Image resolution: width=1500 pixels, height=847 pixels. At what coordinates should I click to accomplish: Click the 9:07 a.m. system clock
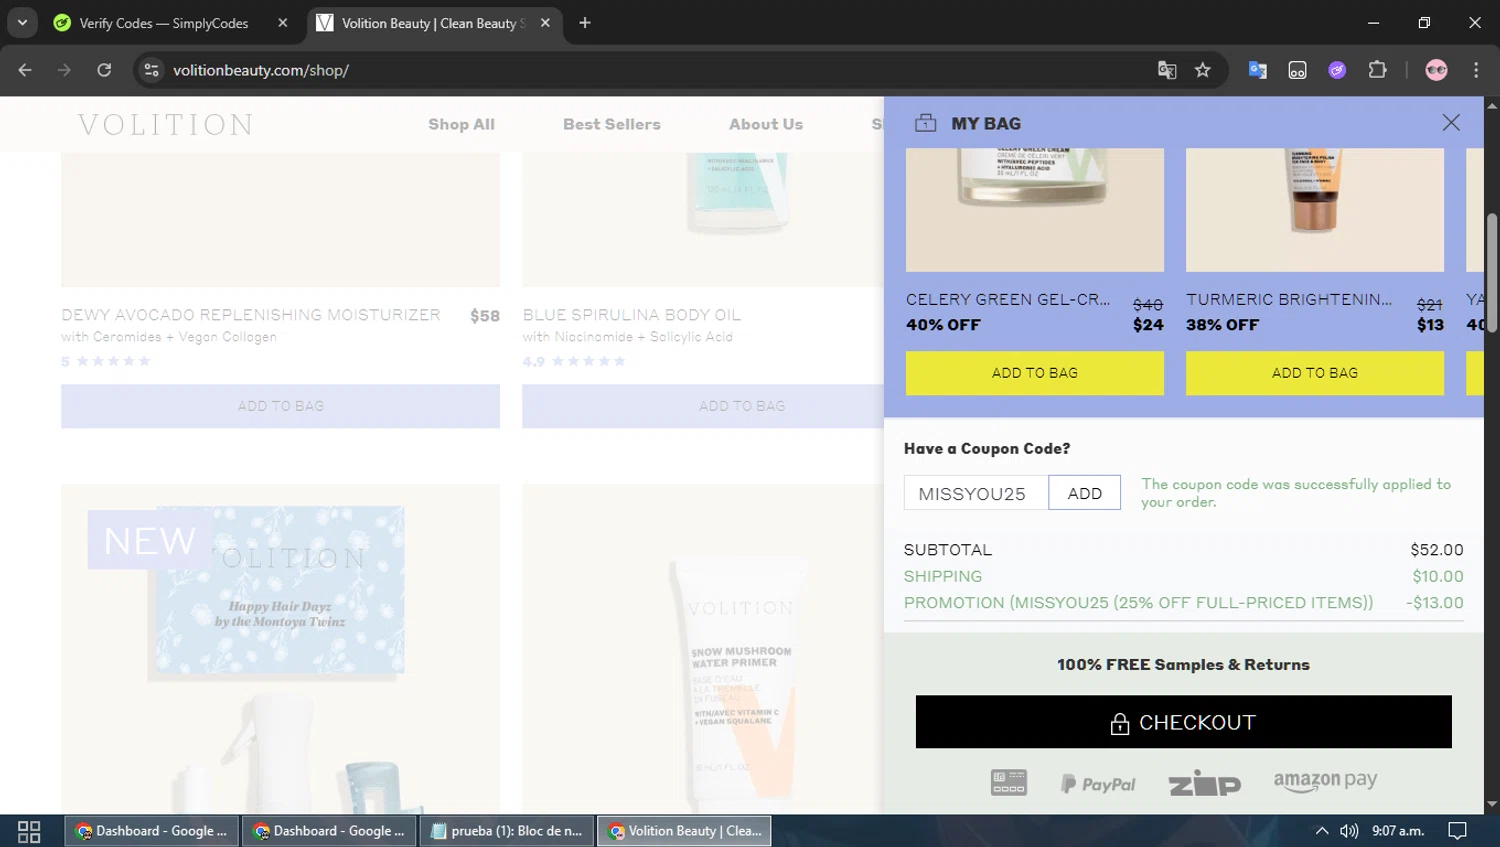pyautogui.click(x=1398, y=831)
